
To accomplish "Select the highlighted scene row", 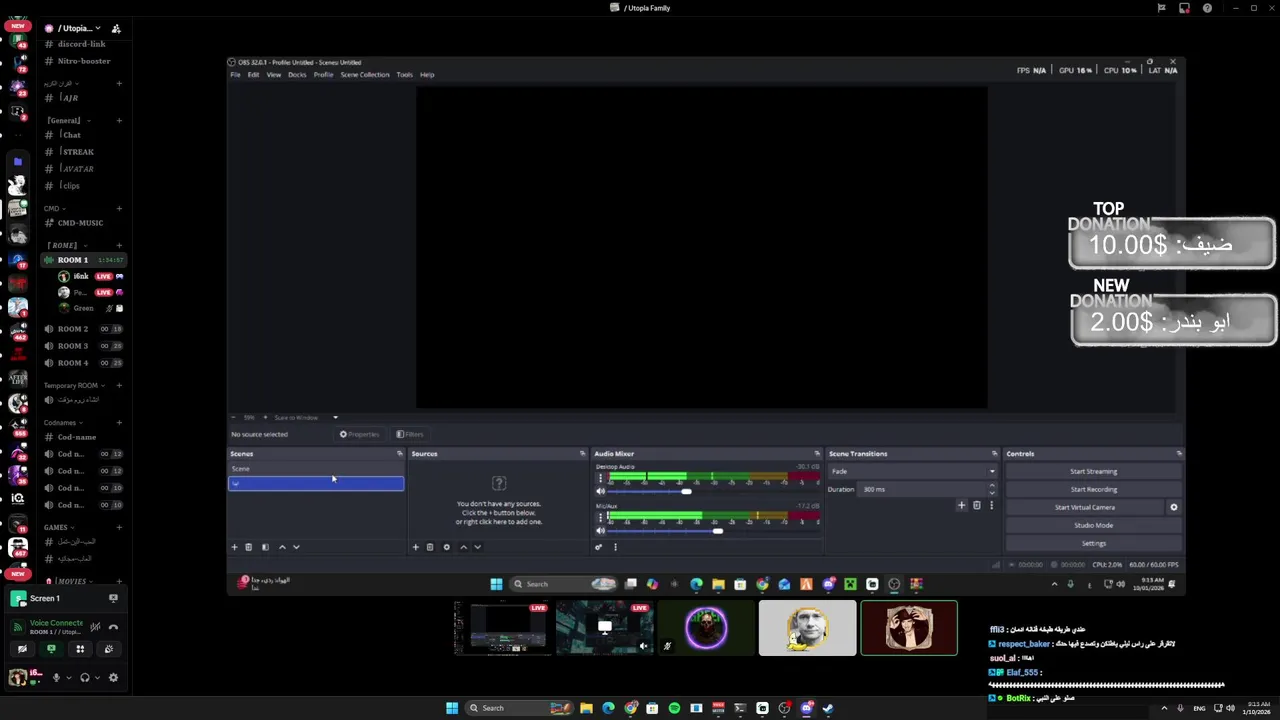I will pyautogui.click(x=316, y=484).
